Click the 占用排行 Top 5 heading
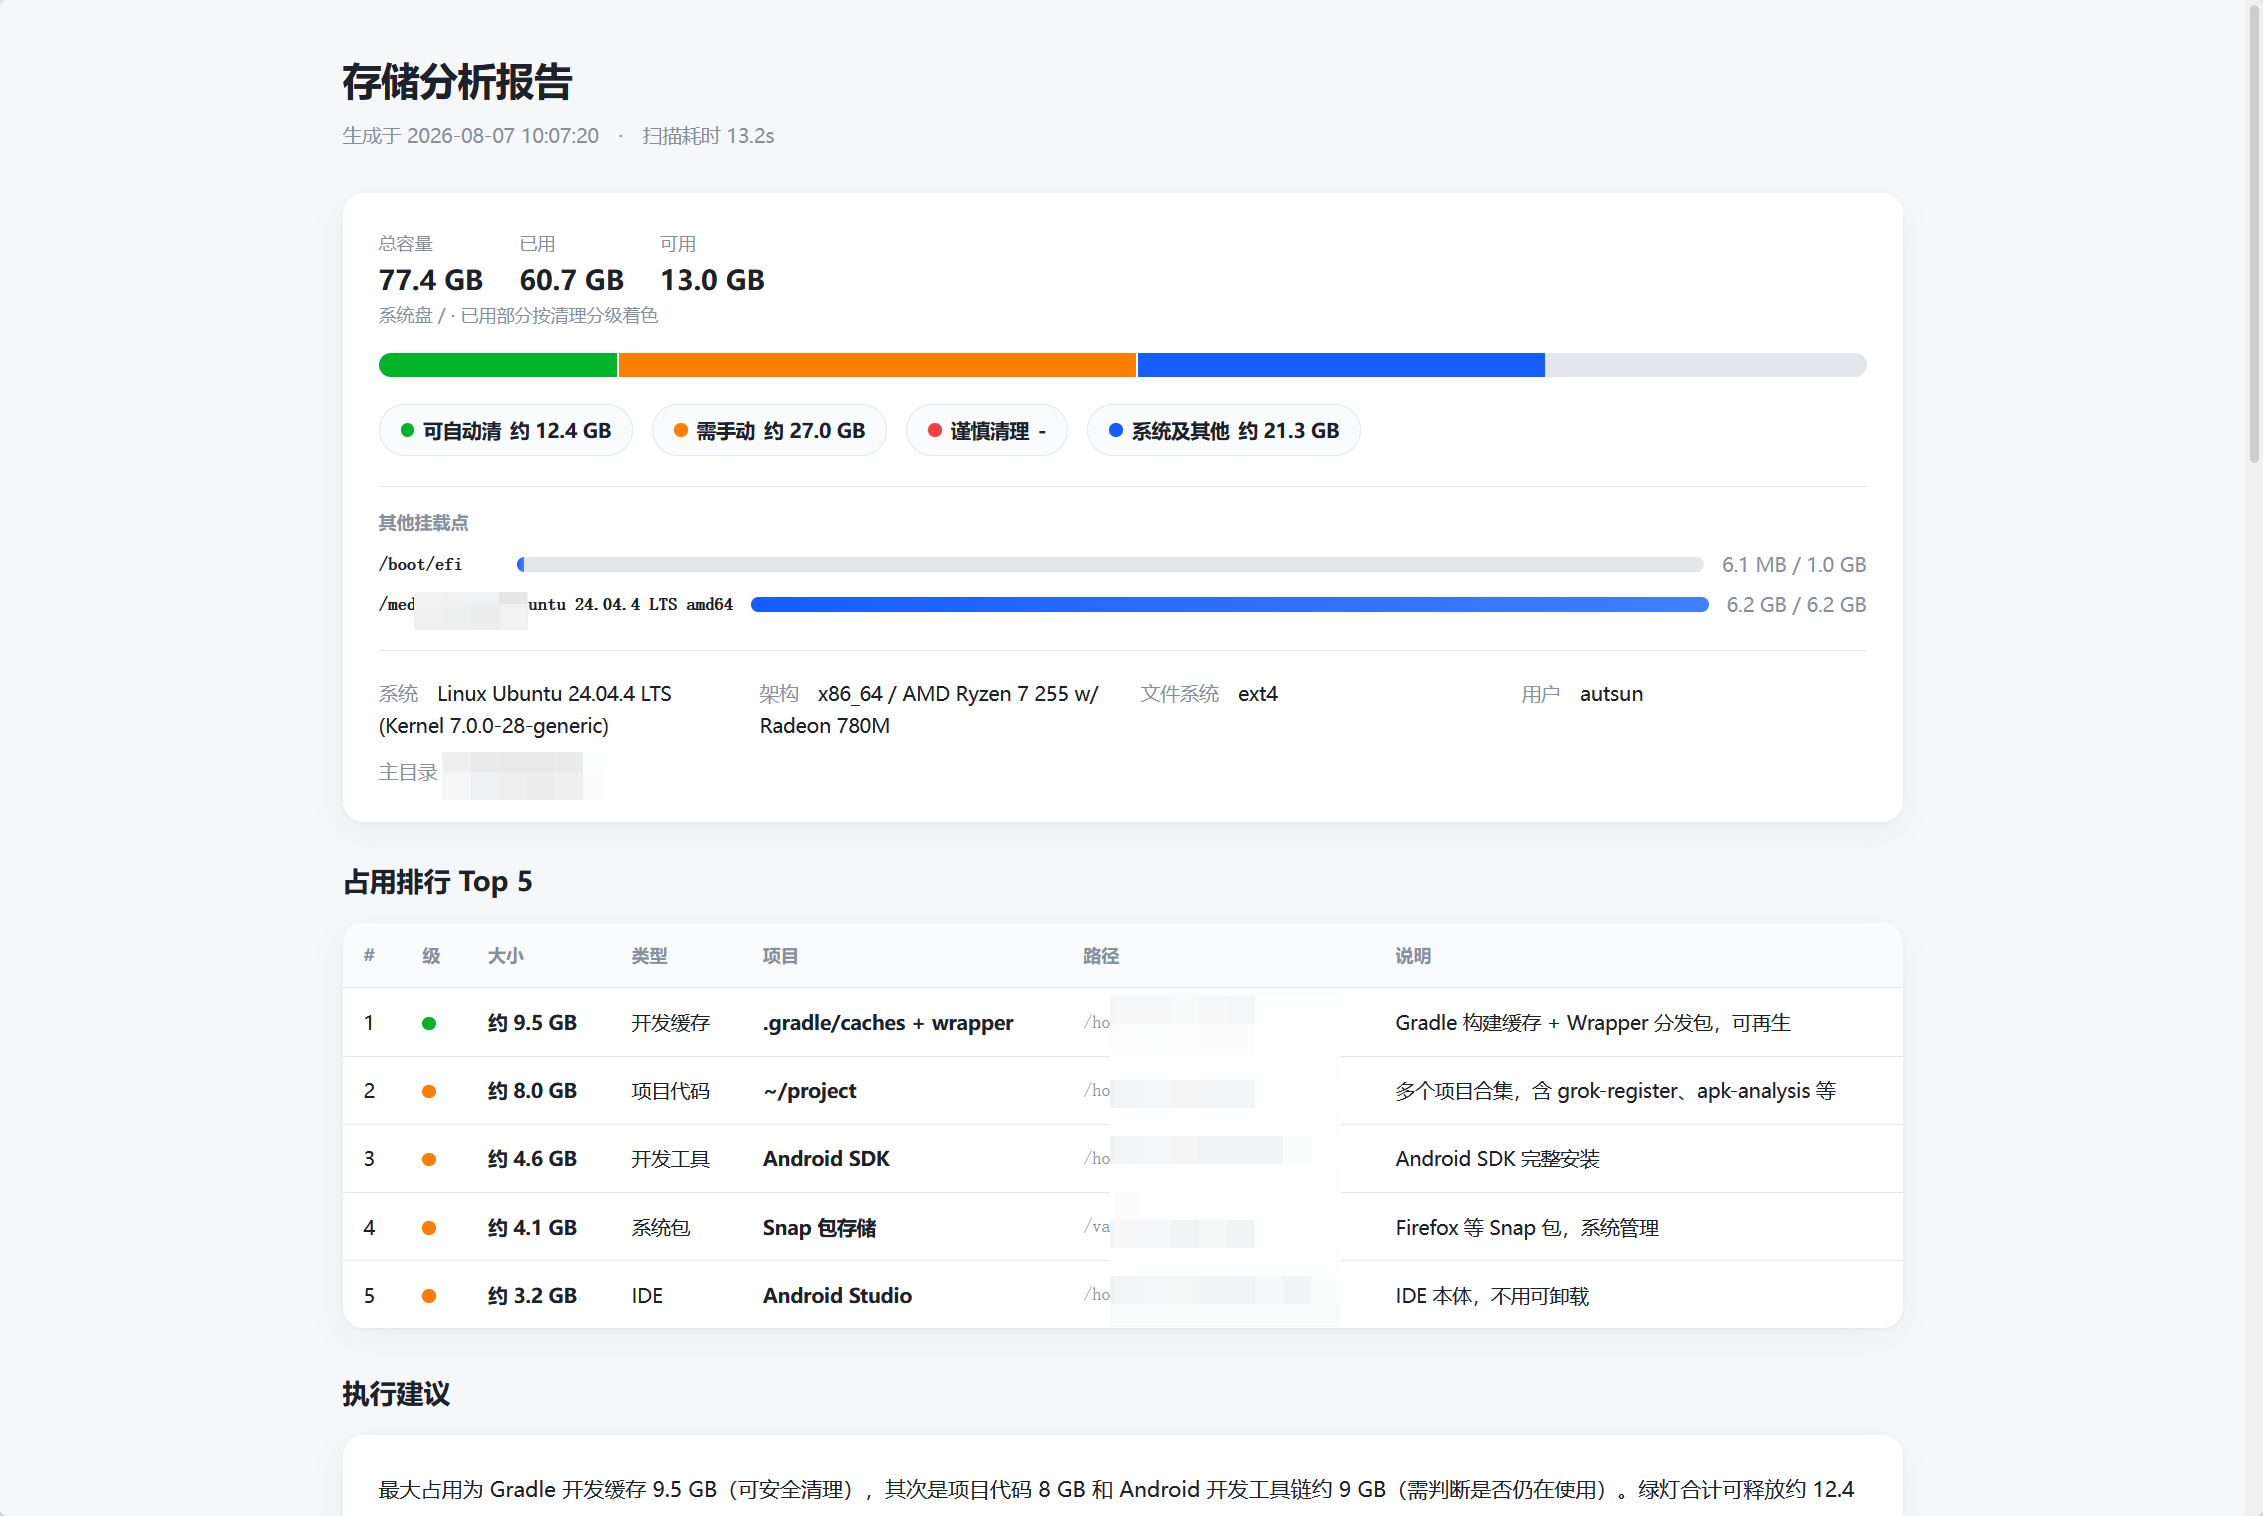Screen dimensions: 2263x1516 coord(437,882)
